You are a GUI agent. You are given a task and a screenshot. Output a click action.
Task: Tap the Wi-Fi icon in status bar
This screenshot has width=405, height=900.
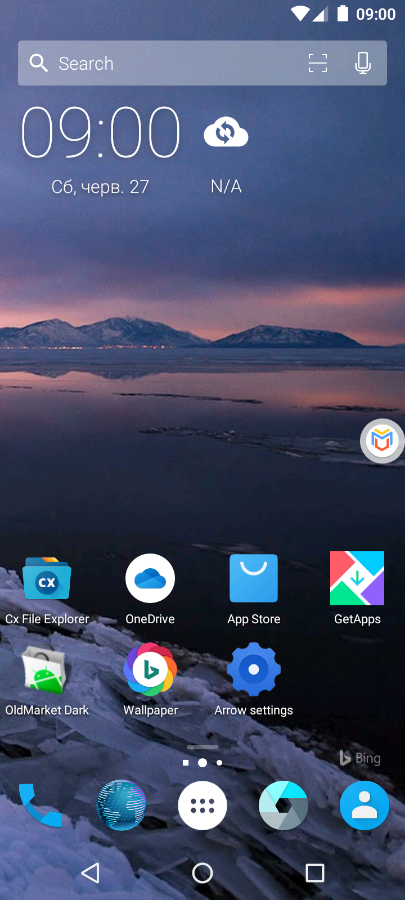point(299,14)
